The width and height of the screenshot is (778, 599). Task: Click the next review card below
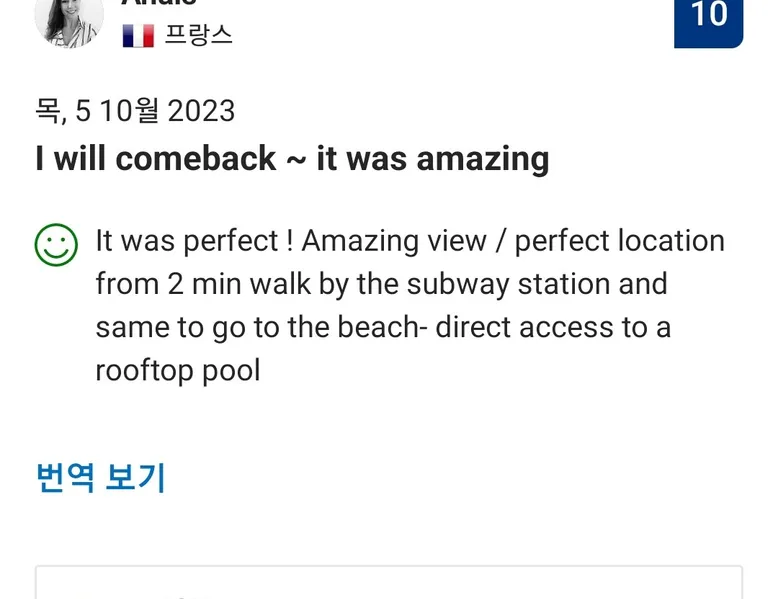[x=389, y=583]
